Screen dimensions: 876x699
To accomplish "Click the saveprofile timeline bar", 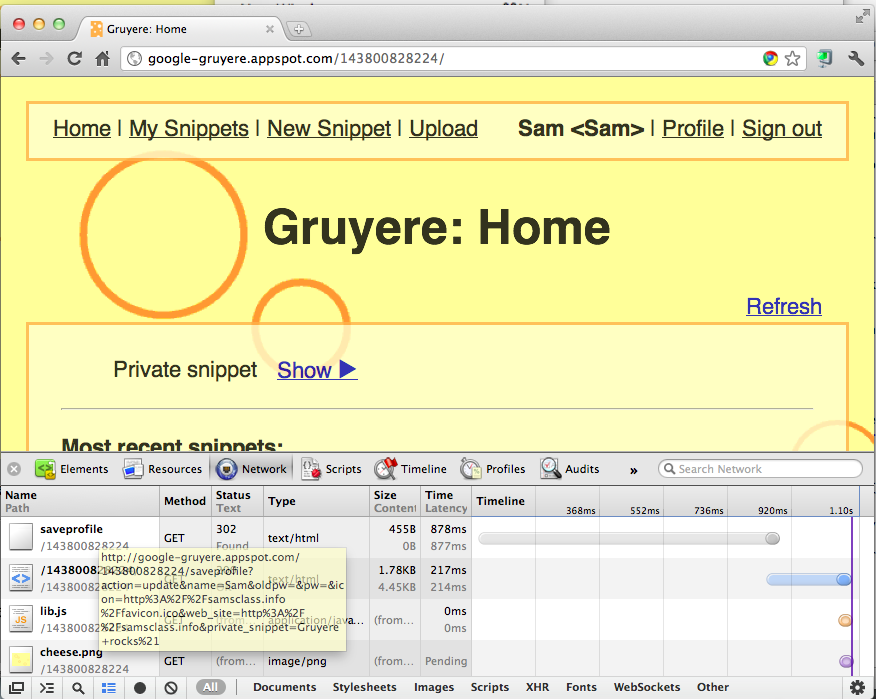I will 629,538.
